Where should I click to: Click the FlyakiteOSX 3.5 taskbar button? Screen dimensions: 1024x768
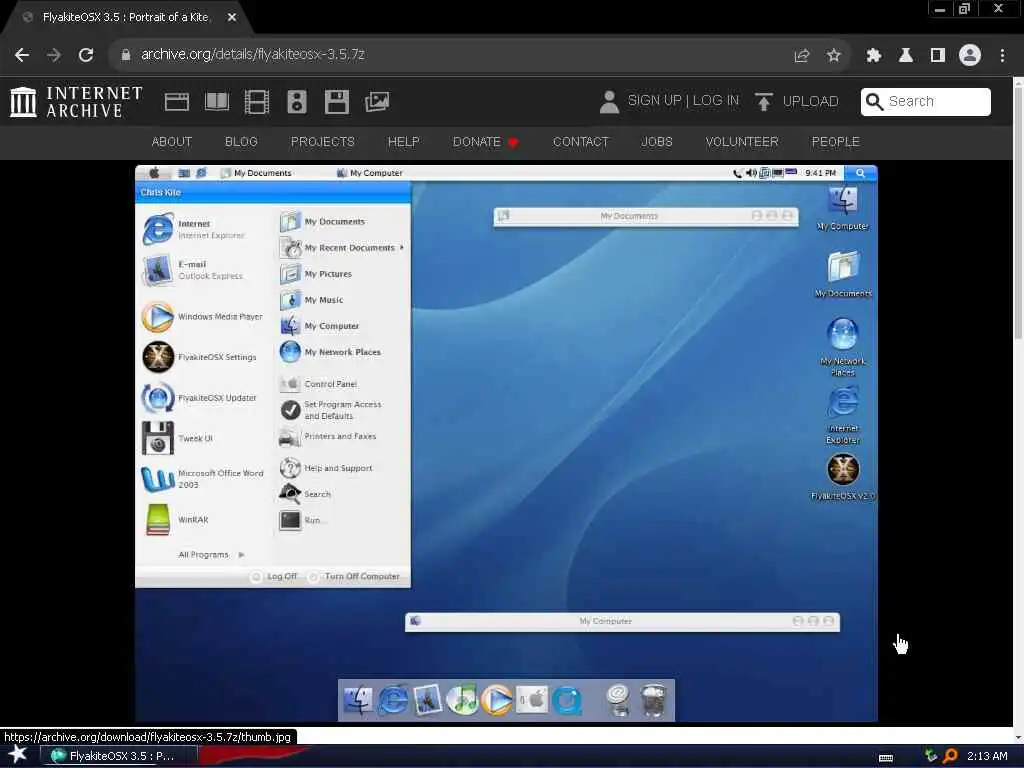click(x=119, y=756)
